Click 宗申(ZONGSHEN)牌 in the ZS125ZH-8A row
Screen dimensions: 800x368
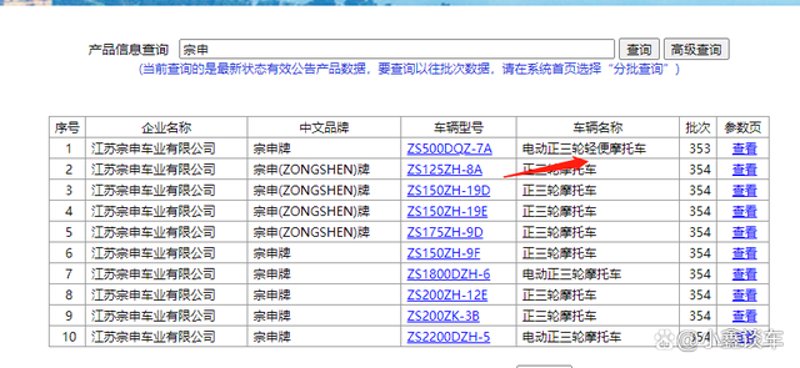[311, 169]
